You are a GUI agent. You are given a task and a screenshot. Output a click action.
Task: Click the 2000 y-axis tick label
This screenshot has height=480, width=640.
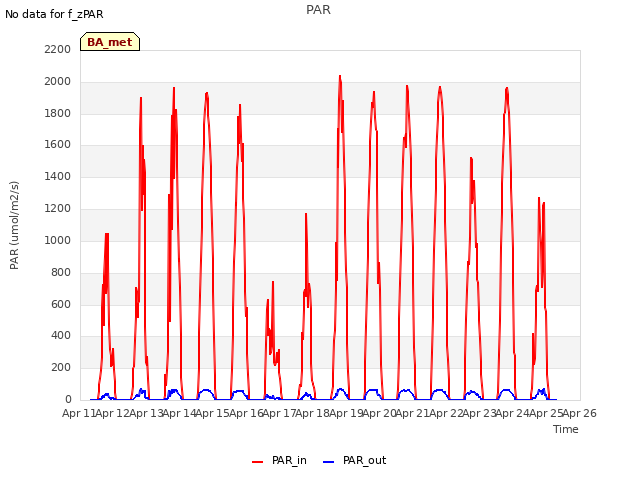pos(58,81)
